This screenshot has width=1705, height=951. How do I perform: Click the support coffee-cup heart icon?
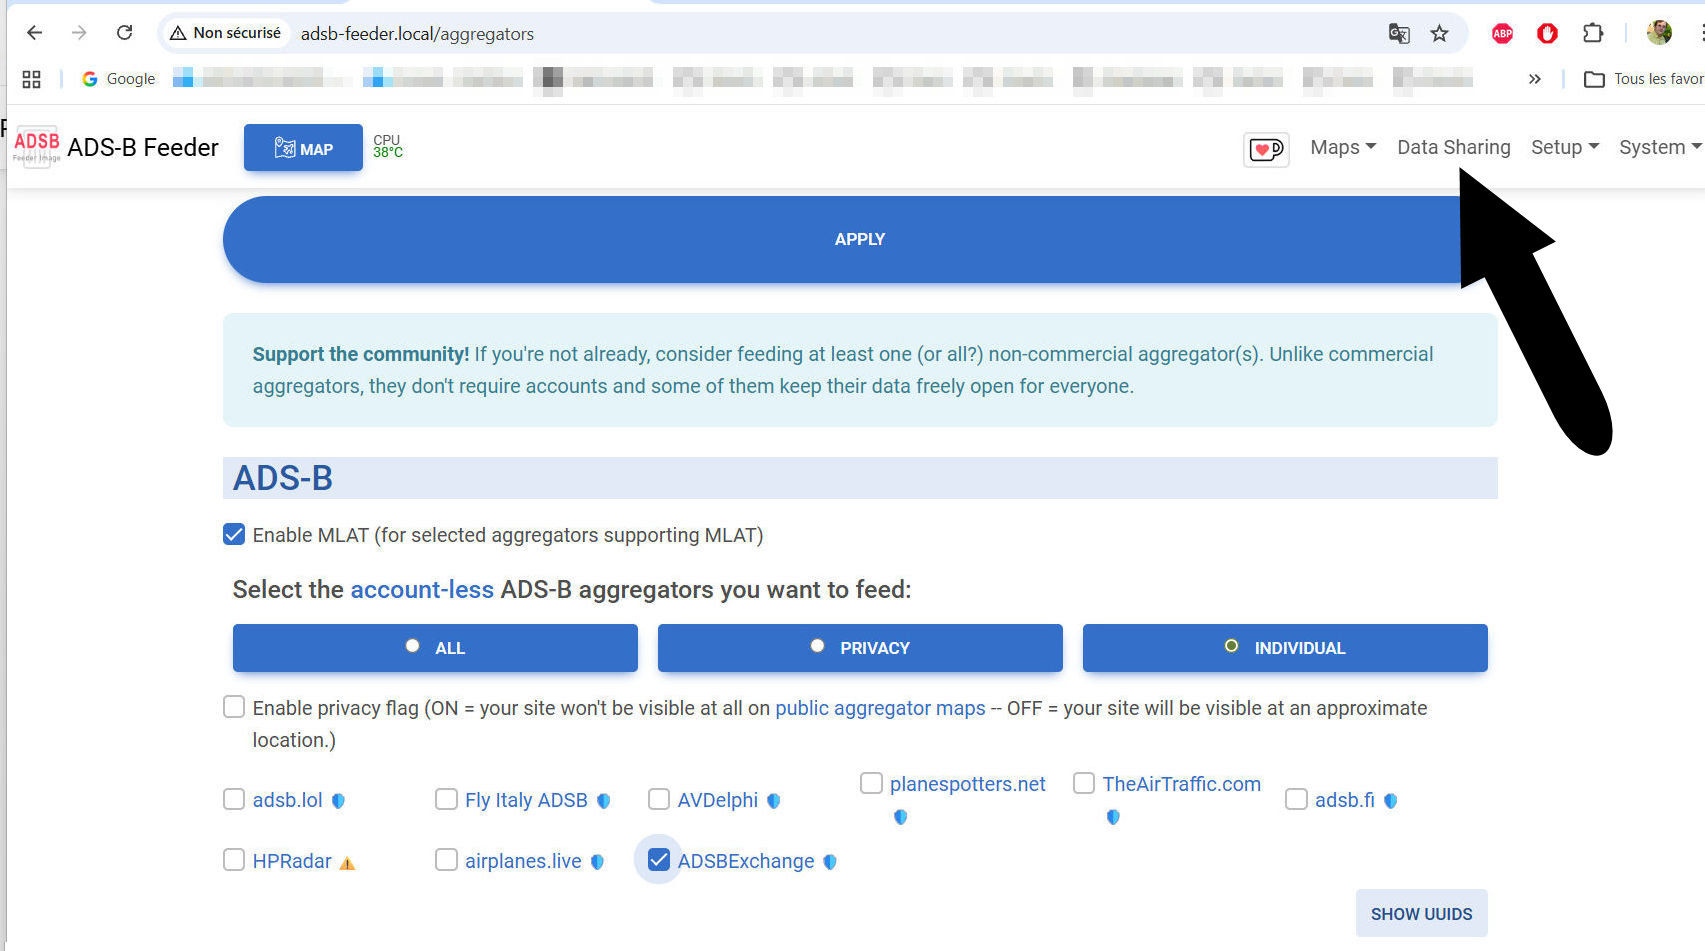(1266, 149)
